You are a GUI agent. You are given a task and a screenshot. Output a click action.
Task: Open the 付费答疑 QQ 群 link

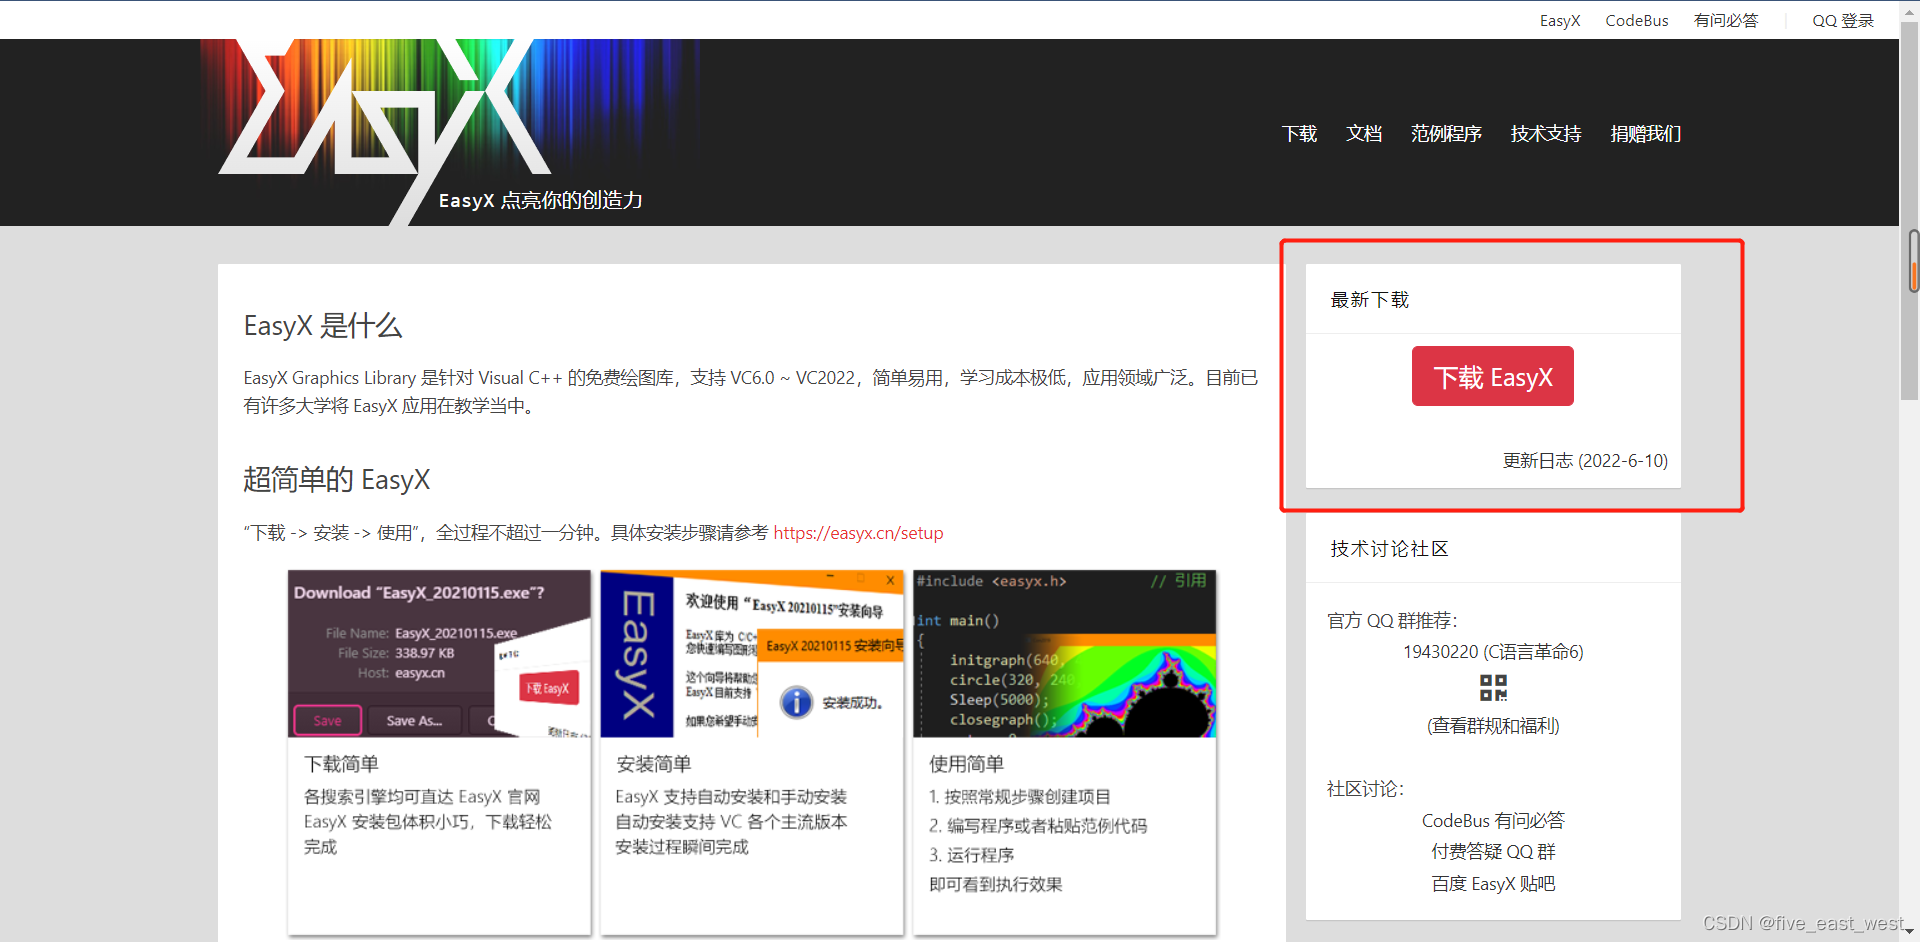pyautogui.click(x=1493, y=852)
